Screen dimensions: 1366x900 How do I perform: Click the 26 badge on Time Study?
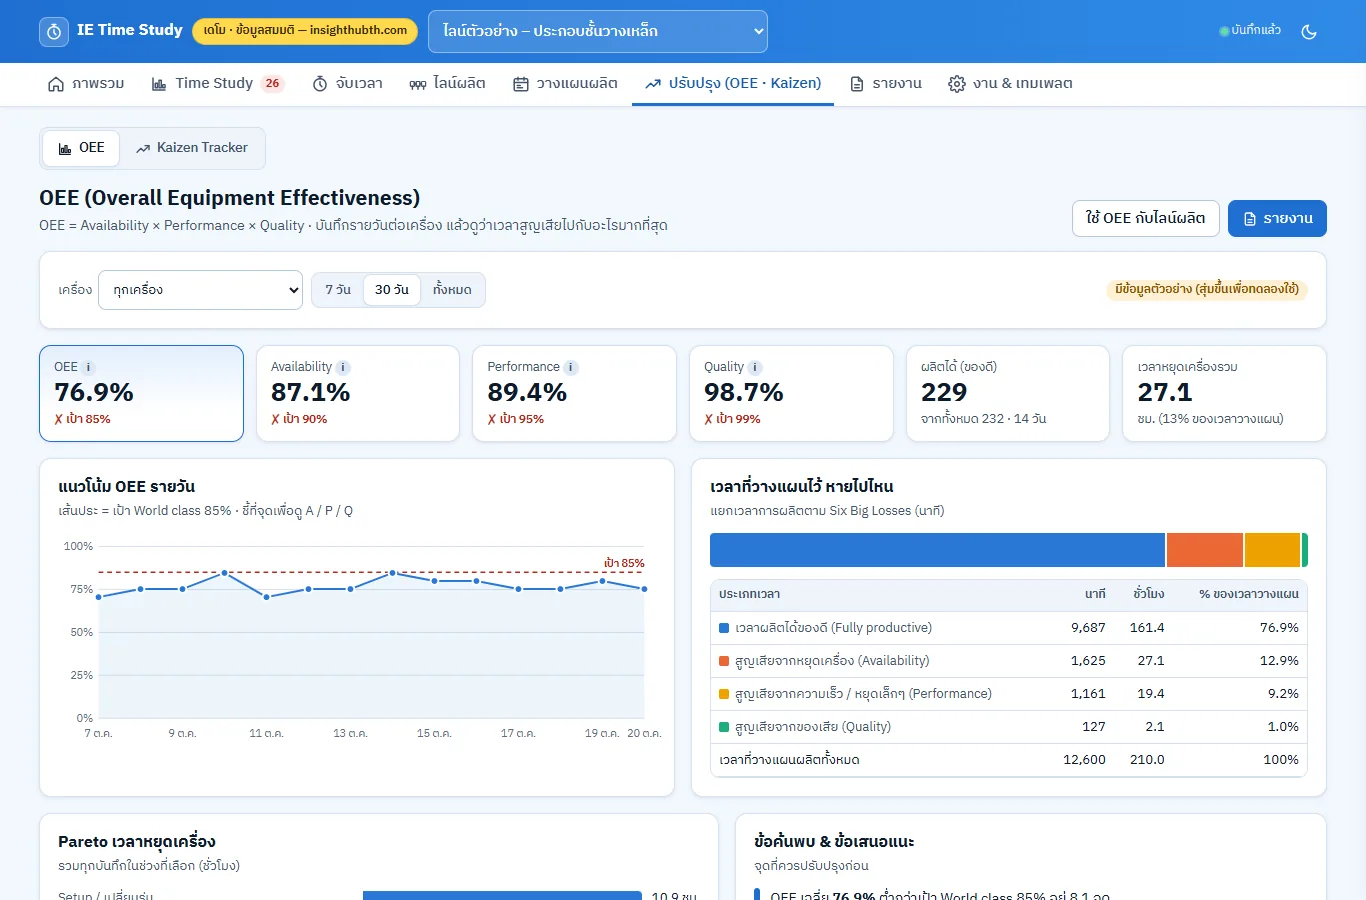pyautogui.click(x=272, y=83)
